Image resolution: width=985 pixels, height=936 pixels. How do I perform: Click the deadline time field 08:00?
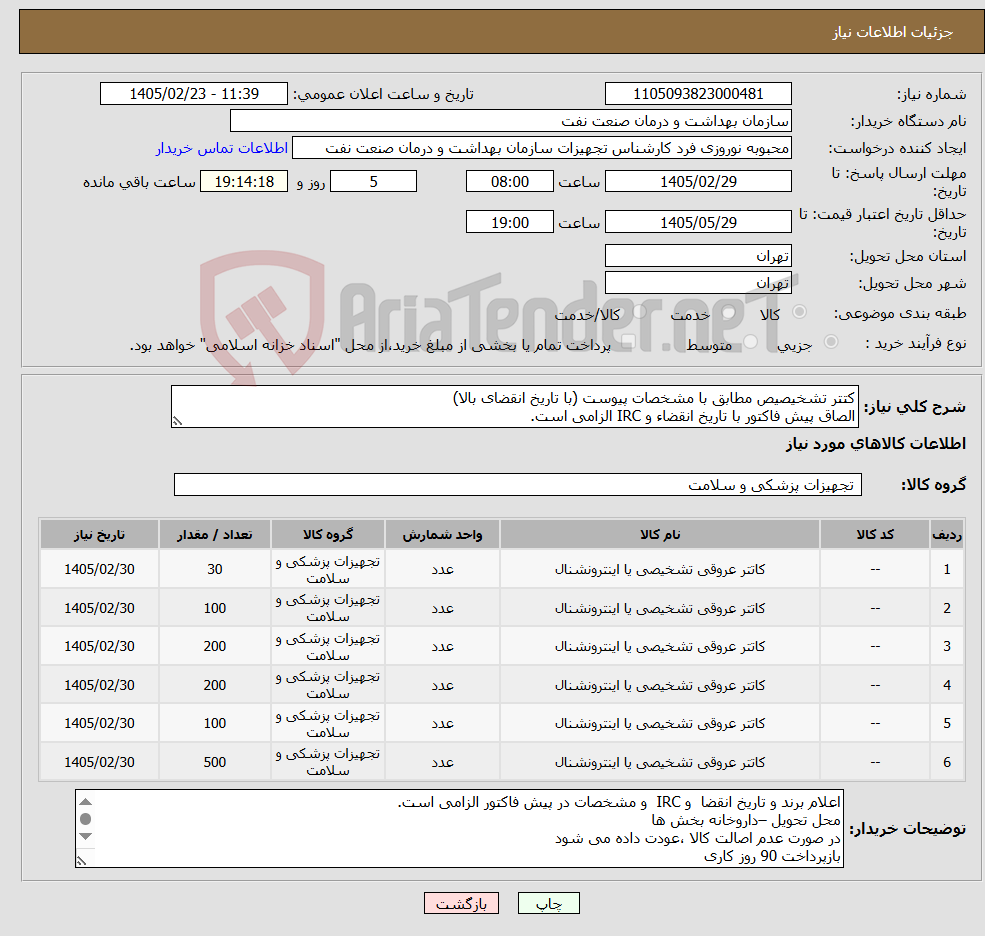[x=509, y=182]
